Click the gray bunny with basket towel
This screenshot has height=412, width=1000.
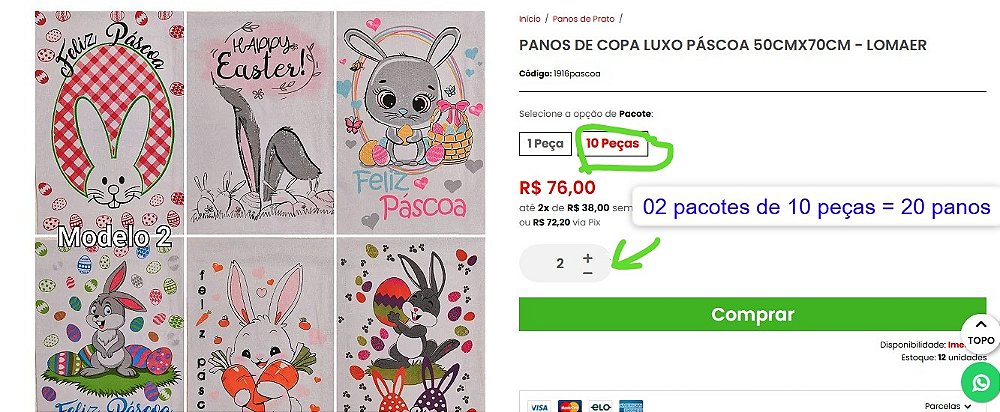tap(409, 120)
